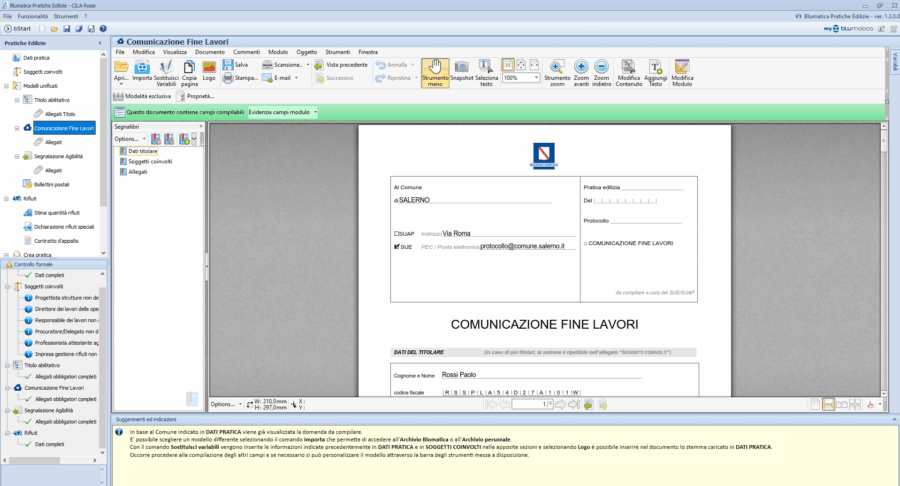
Task: Collapse the Modelli unificati tree node
Action: click(7, 86)
